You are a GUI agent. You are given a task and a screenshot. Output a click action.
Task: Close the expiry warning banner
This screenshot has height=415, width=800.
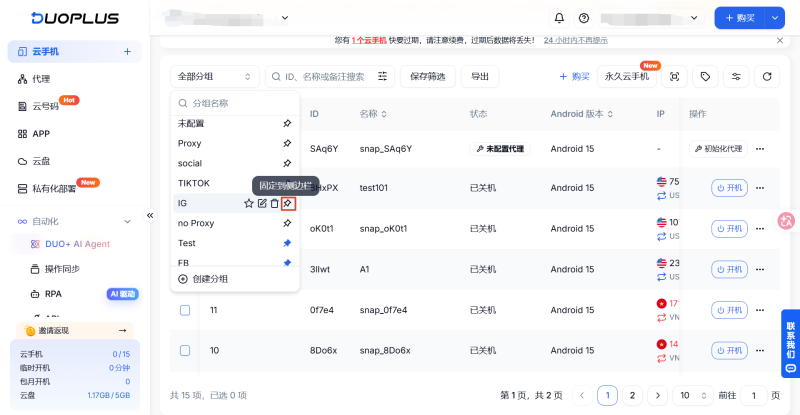[x=780, y=40]
